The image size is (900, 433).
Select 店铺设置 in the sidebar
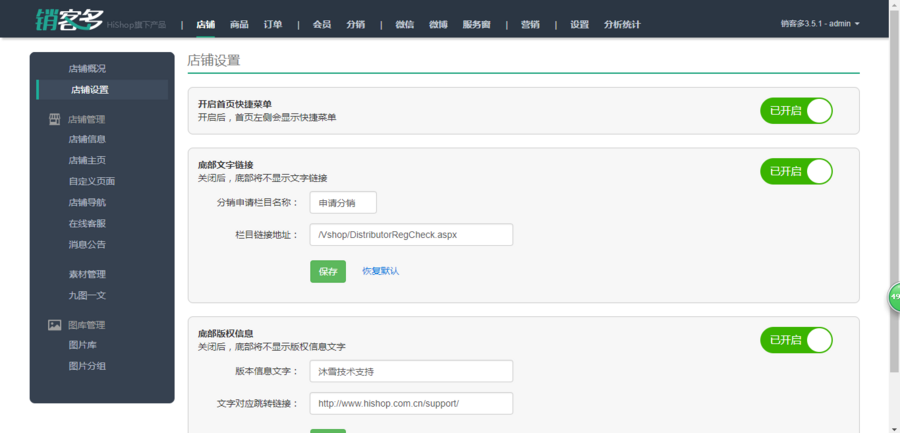pos(103,90)
